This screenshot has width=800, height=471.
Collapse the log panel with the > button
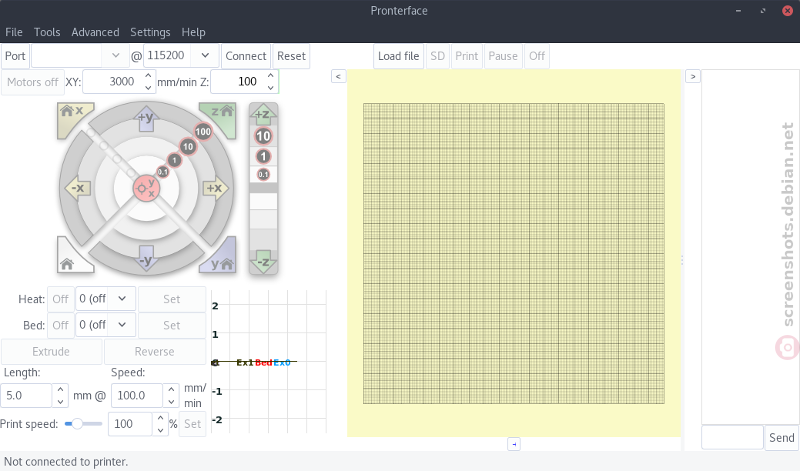click(692, 77)
